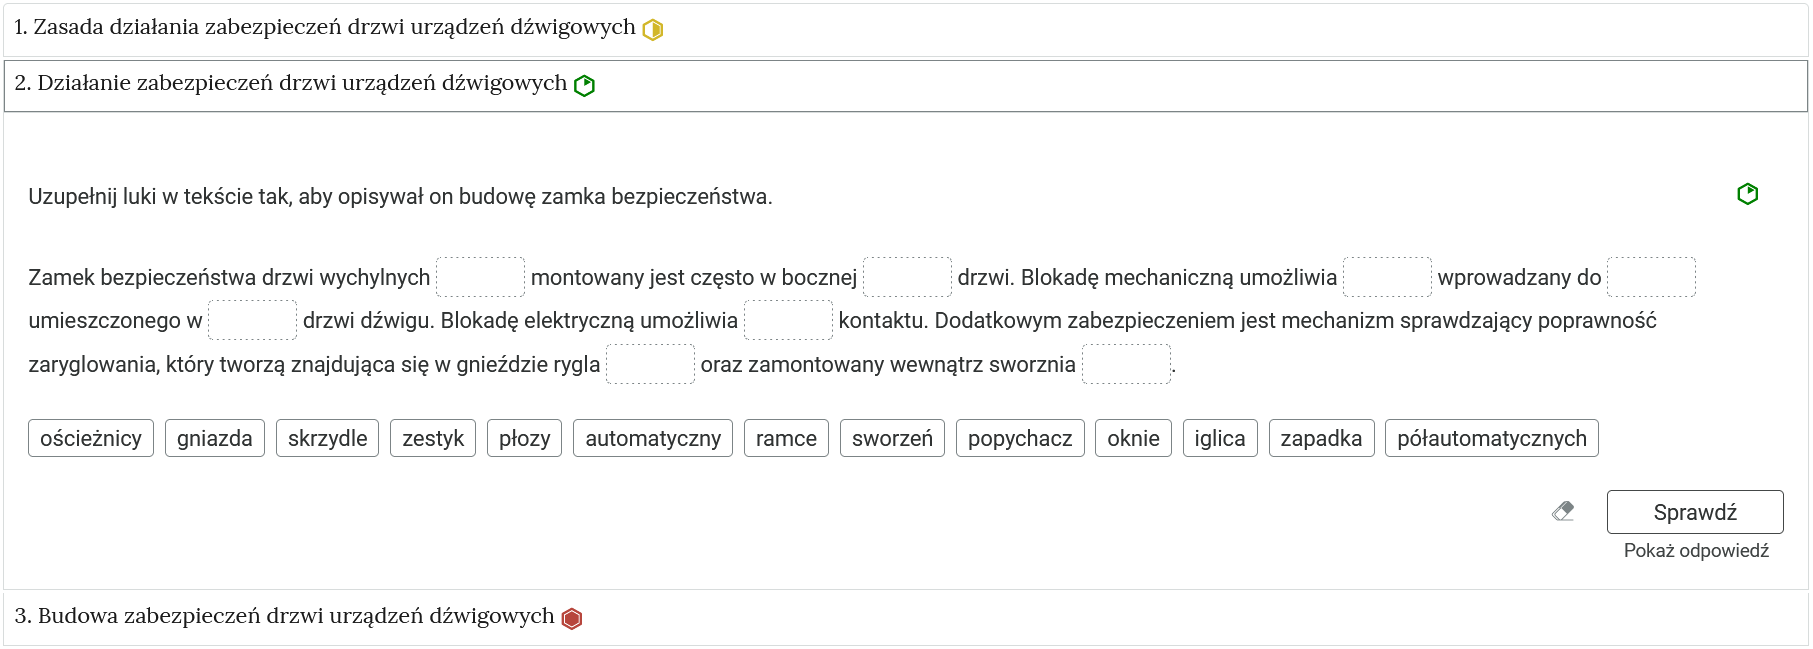This screenshot has width=1813, height=649.
Task: Select the word tile półautomatycznych
Action: click(x=1491, y=437)
